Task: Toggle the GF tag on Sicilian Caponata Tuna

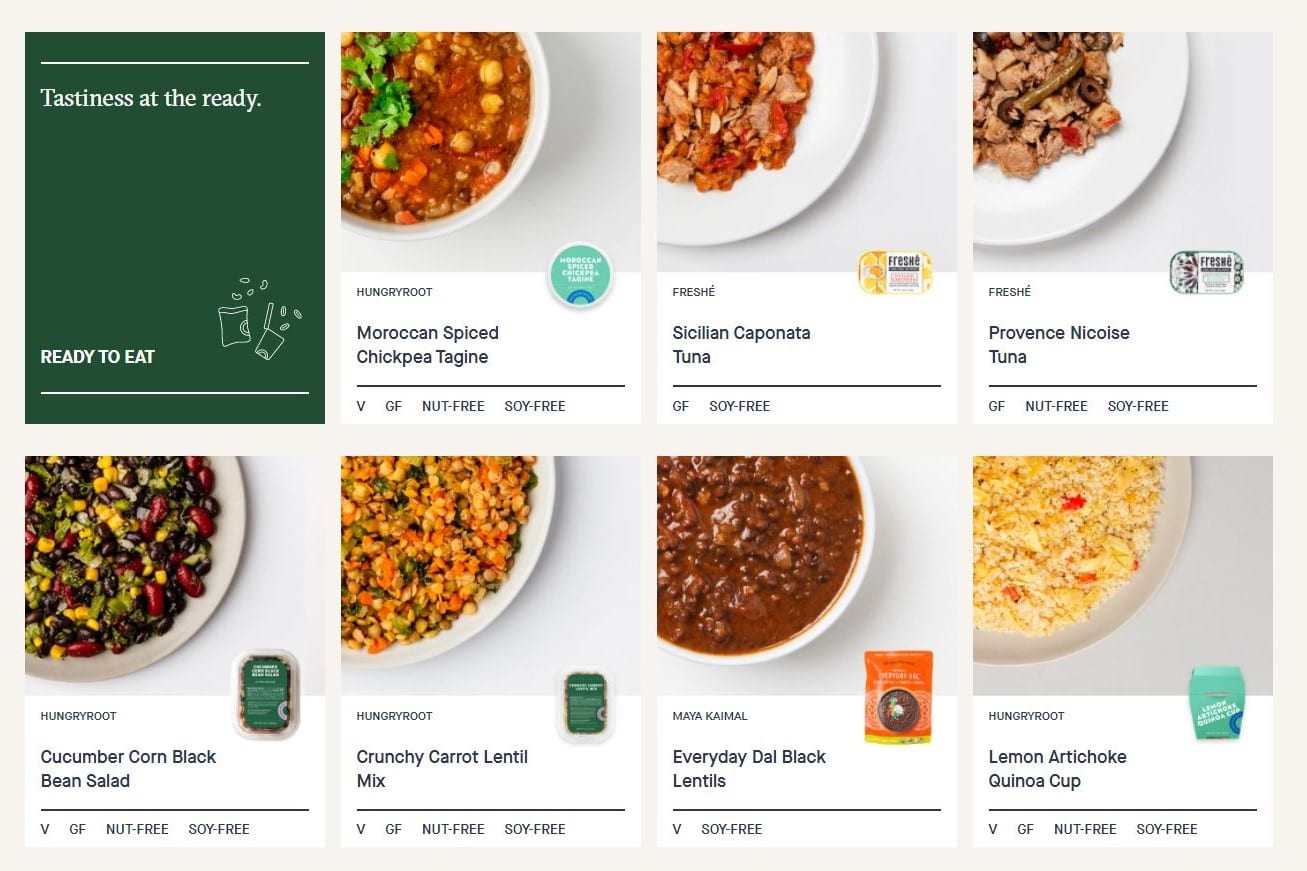Action: coord(680,406)
